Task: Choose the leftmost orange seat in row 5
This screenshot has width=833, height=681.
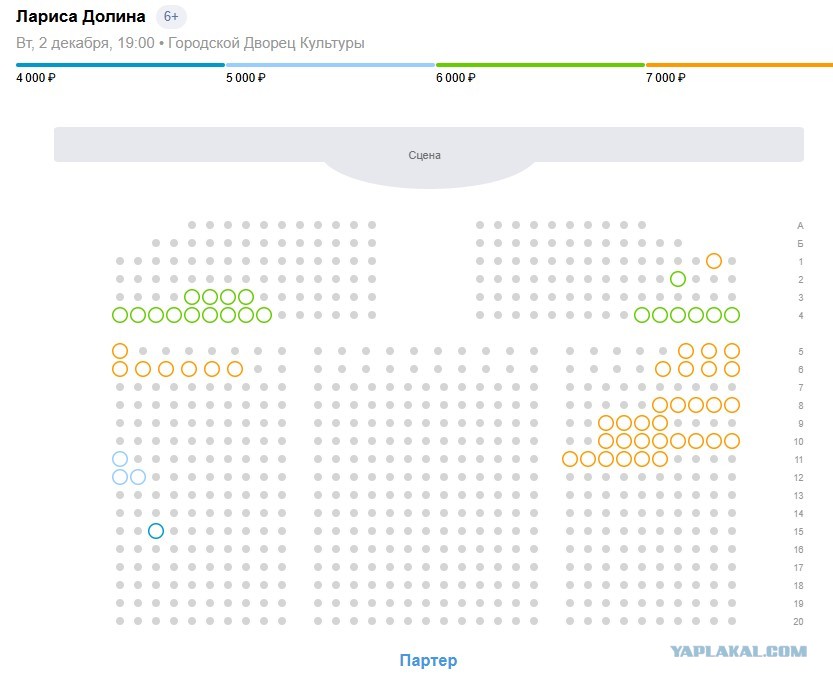Action: [120, 351]
